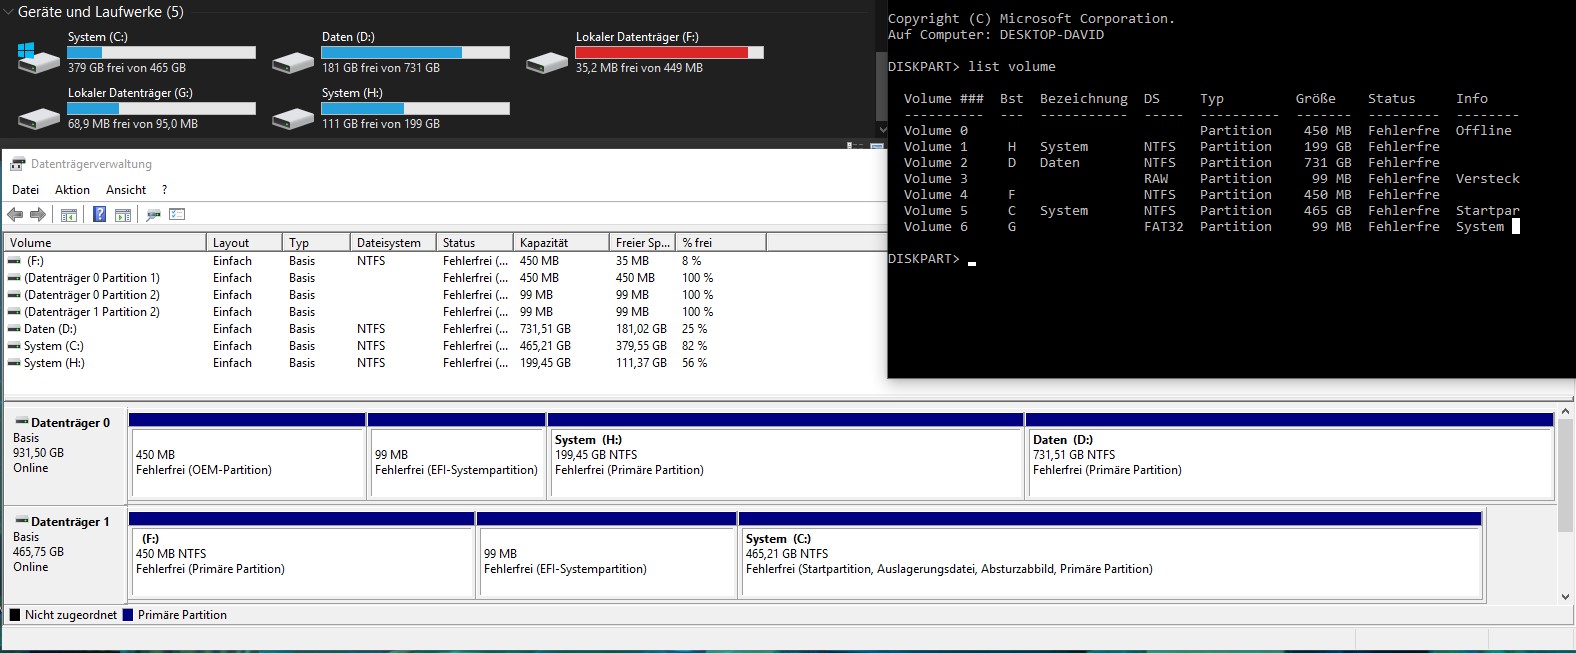The image size is (1576, 653).
Task: Click 'list volume' in the console
Action: (x=1012, y=67)
